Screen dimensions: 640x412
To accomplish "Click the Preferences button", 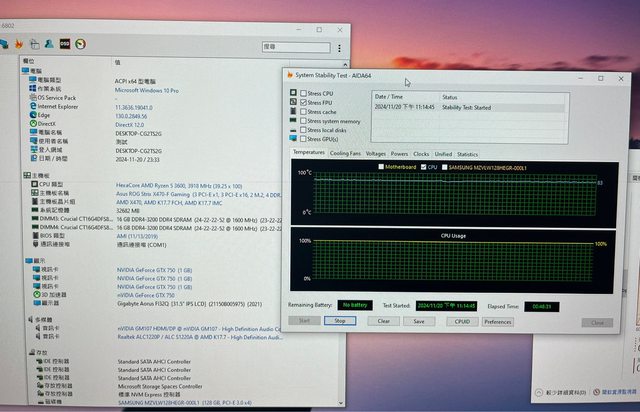I will tap(497, 321).
